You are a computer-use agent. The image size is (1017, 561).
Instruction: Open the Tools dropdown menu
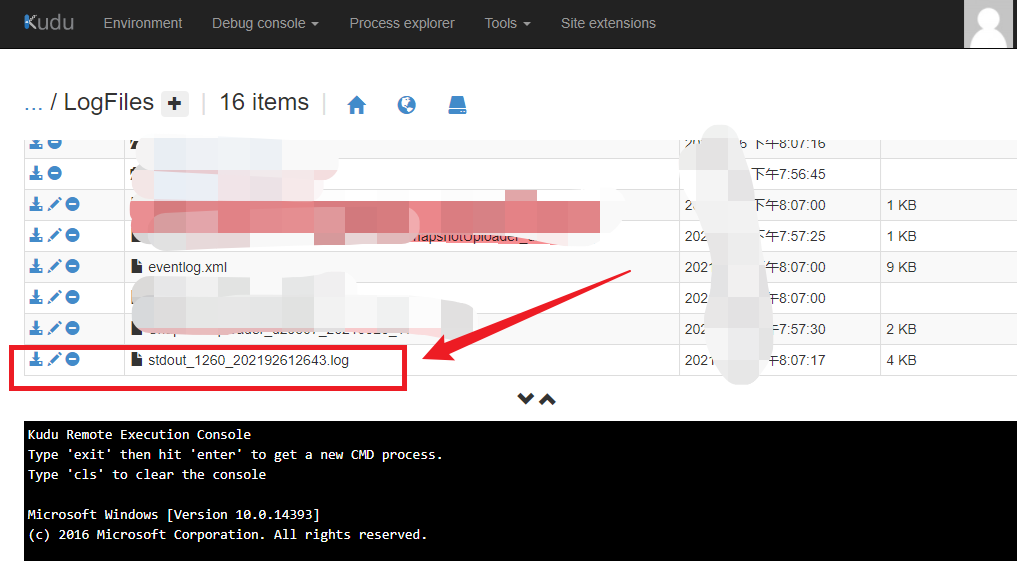pyautogui.click(x=507, y=23)
